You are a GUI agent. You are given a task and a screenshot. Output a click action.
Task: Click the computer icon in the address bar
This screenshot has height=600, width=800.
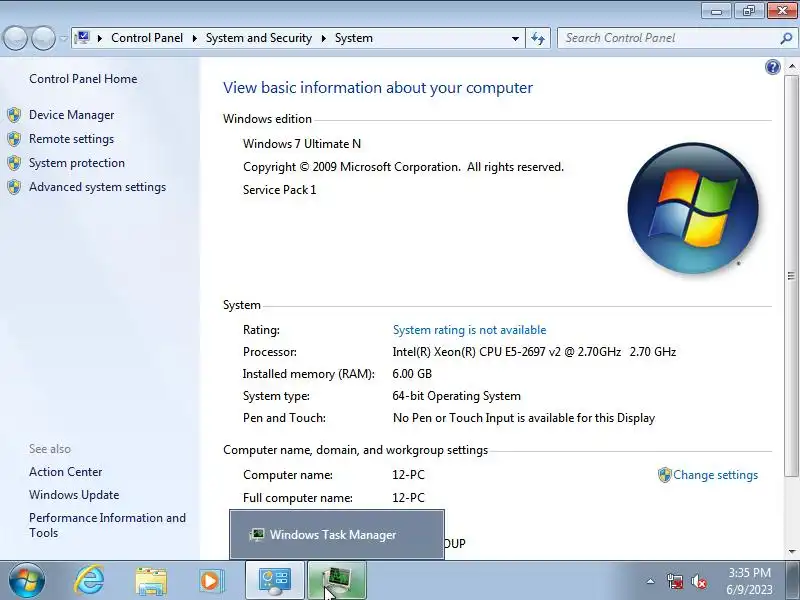(x=82, y=38)
